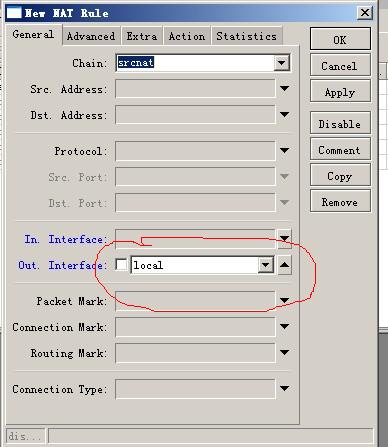Confirm the rule with OK
The height and width of the screenshot is (447, 388).
[x=340, y=40]
